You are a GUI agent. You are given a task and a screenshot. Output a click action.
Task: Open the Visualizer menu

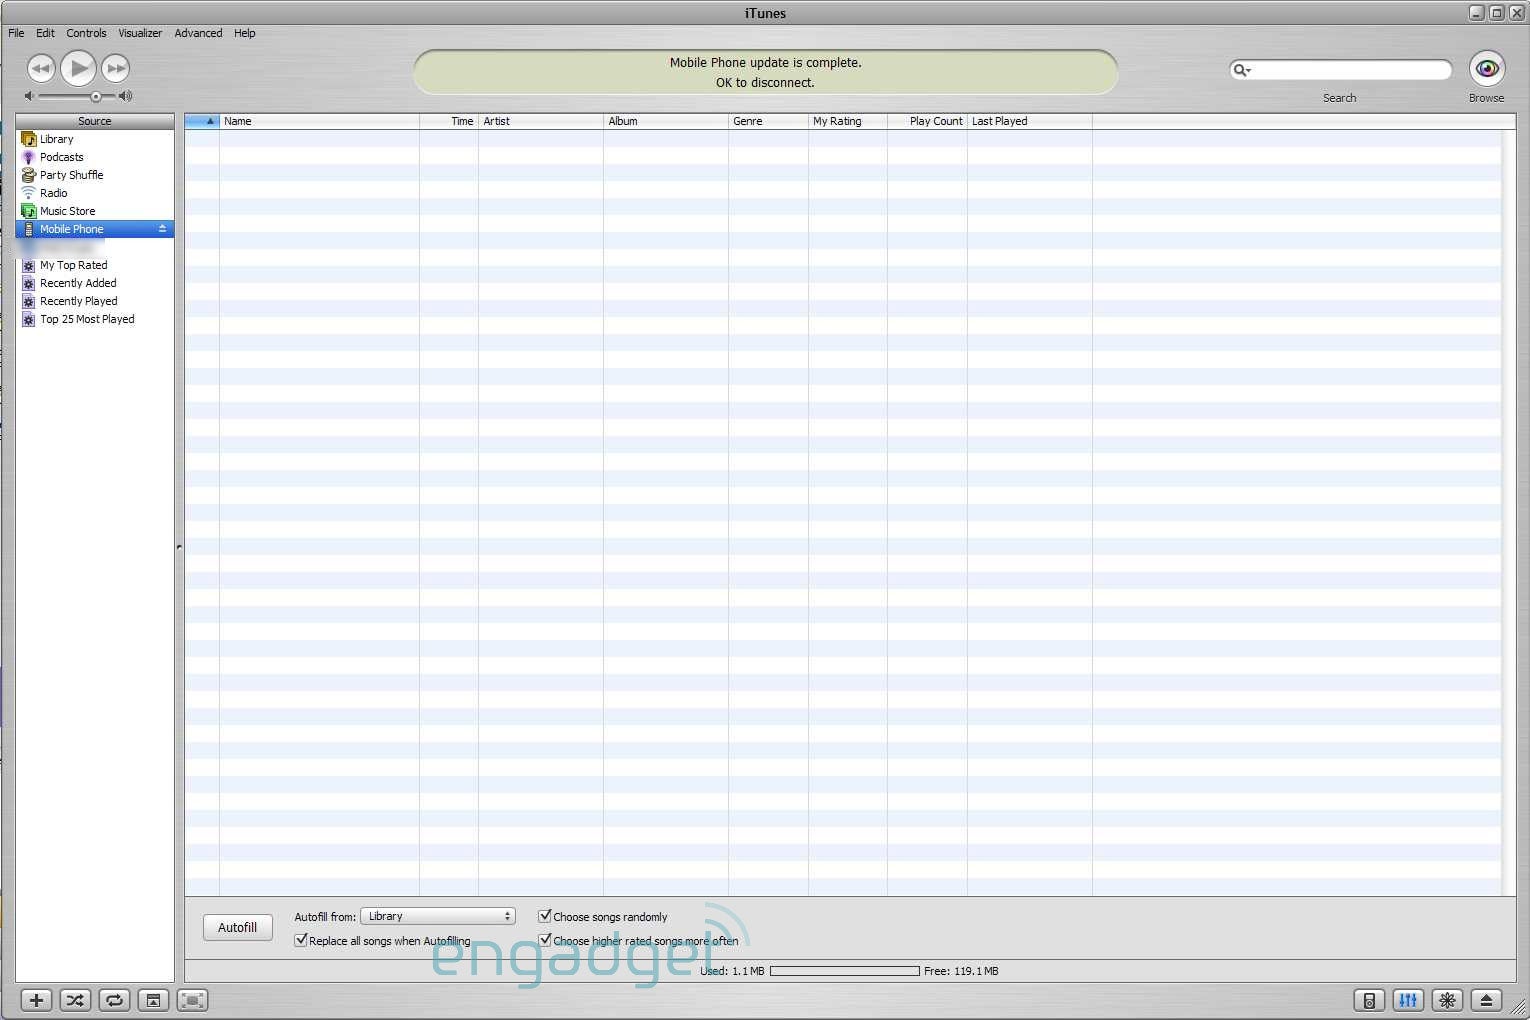[140, 33]
